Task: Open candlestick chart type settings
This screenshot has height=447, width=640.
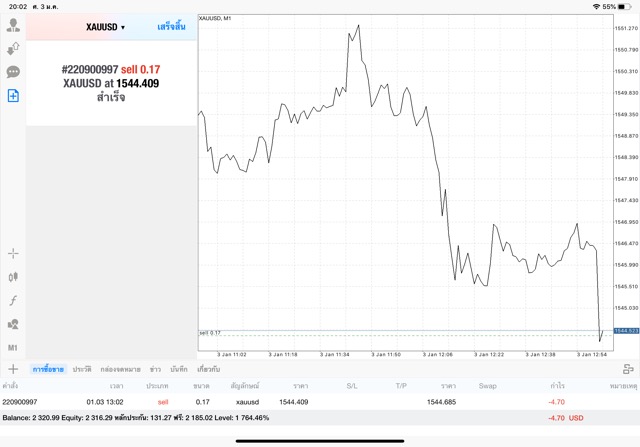Action: point(13,276)
